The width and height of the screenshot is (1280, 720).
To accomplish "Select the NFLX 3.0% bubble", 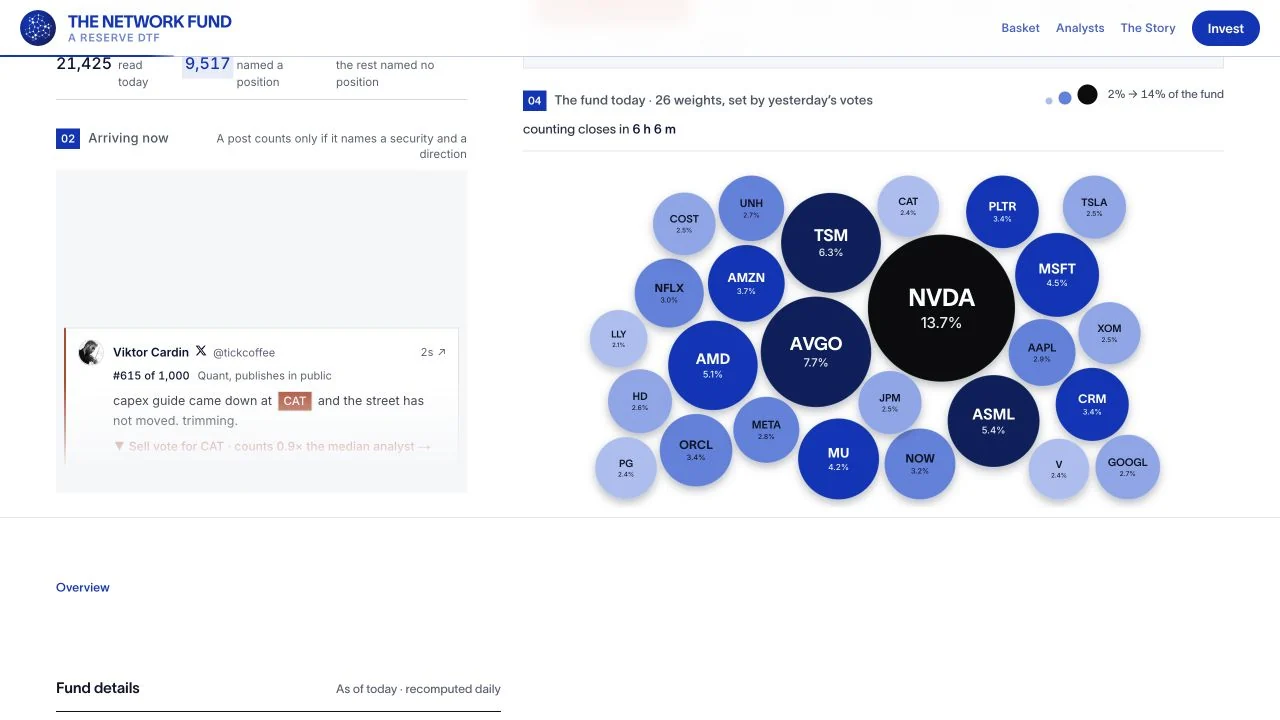I will [669, 293].
